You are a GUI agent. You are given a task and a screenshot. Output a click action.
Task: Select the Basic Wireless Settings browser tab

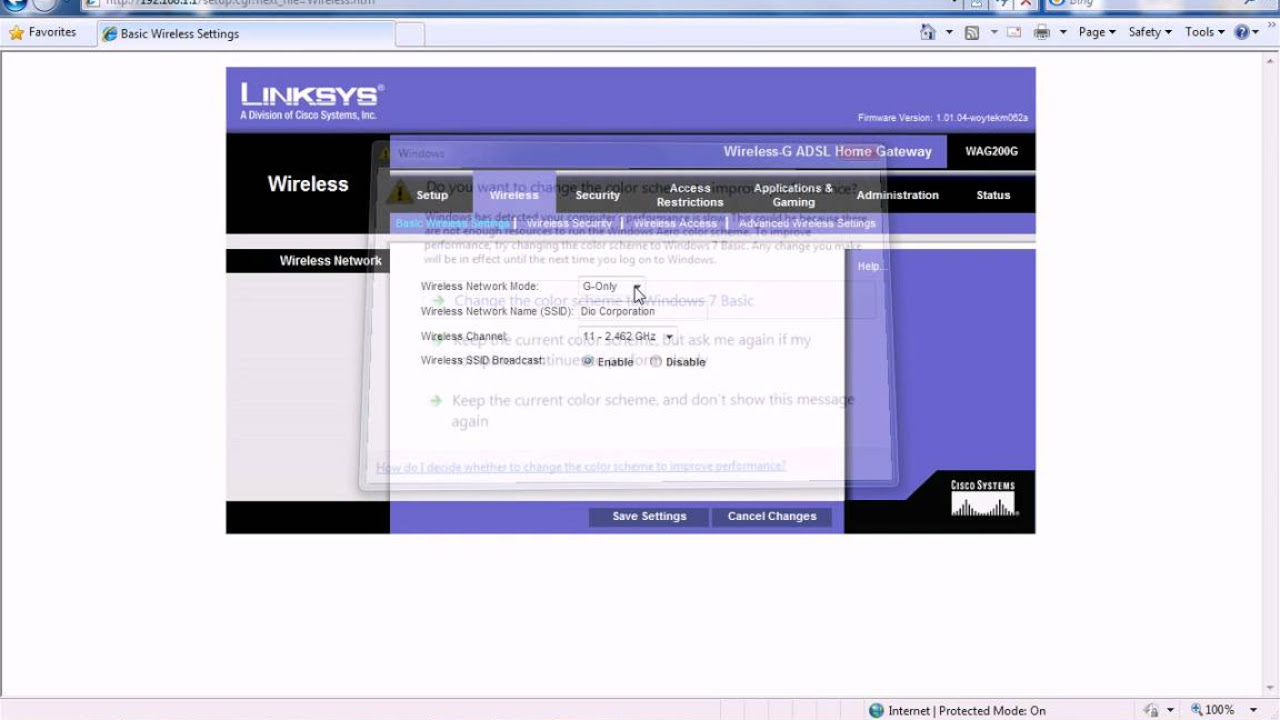[244, 33]
